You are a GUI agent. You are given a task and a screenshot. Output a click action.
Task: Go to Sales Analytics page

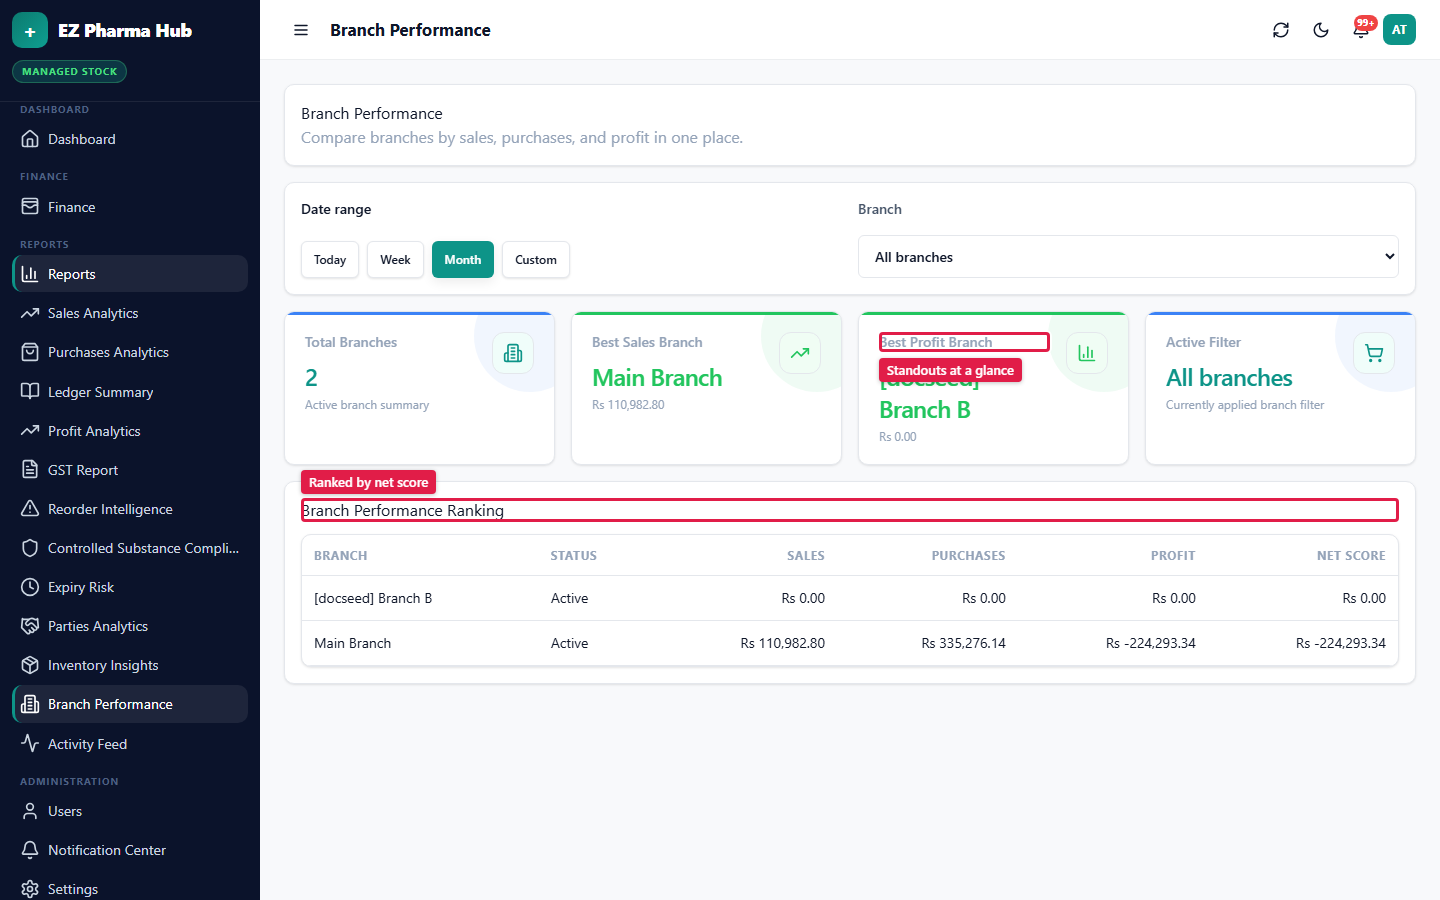(x=130, y=313)
